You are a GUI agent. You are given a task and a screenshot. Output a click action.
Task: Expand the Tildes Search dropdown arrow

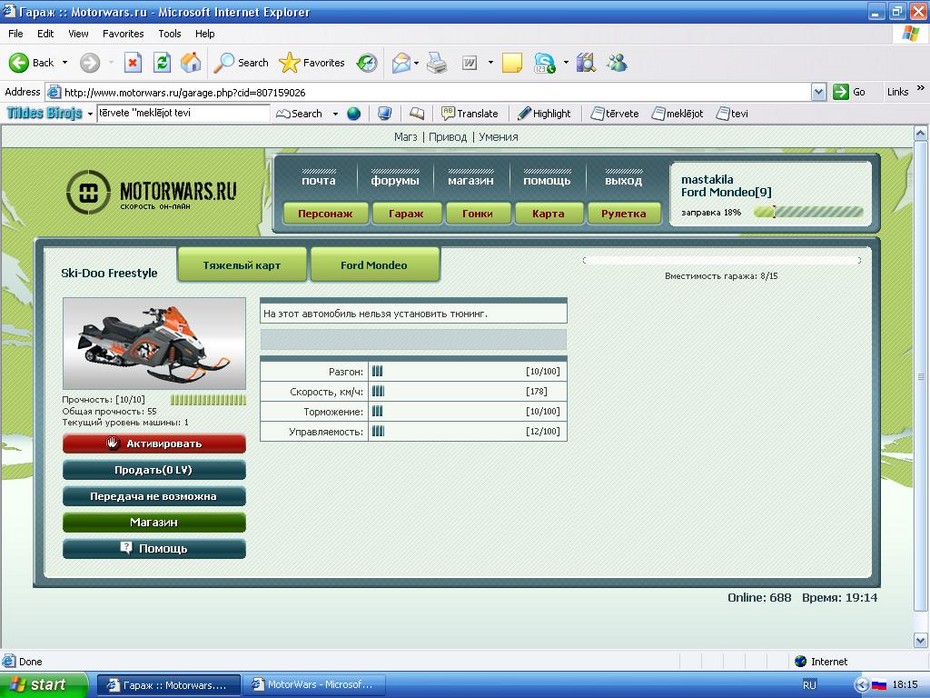point(335,114)
